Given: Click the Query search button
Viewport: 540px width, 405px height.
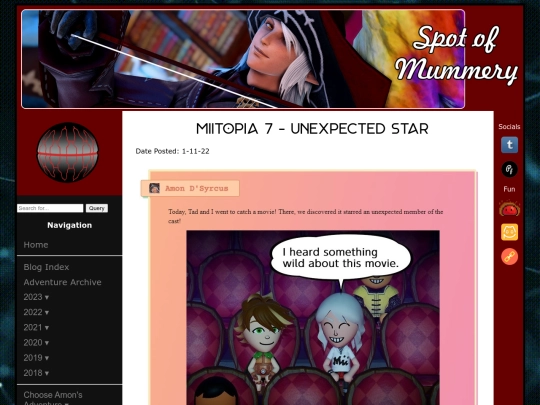Looking at the screenshot, I should pos(97,208).
